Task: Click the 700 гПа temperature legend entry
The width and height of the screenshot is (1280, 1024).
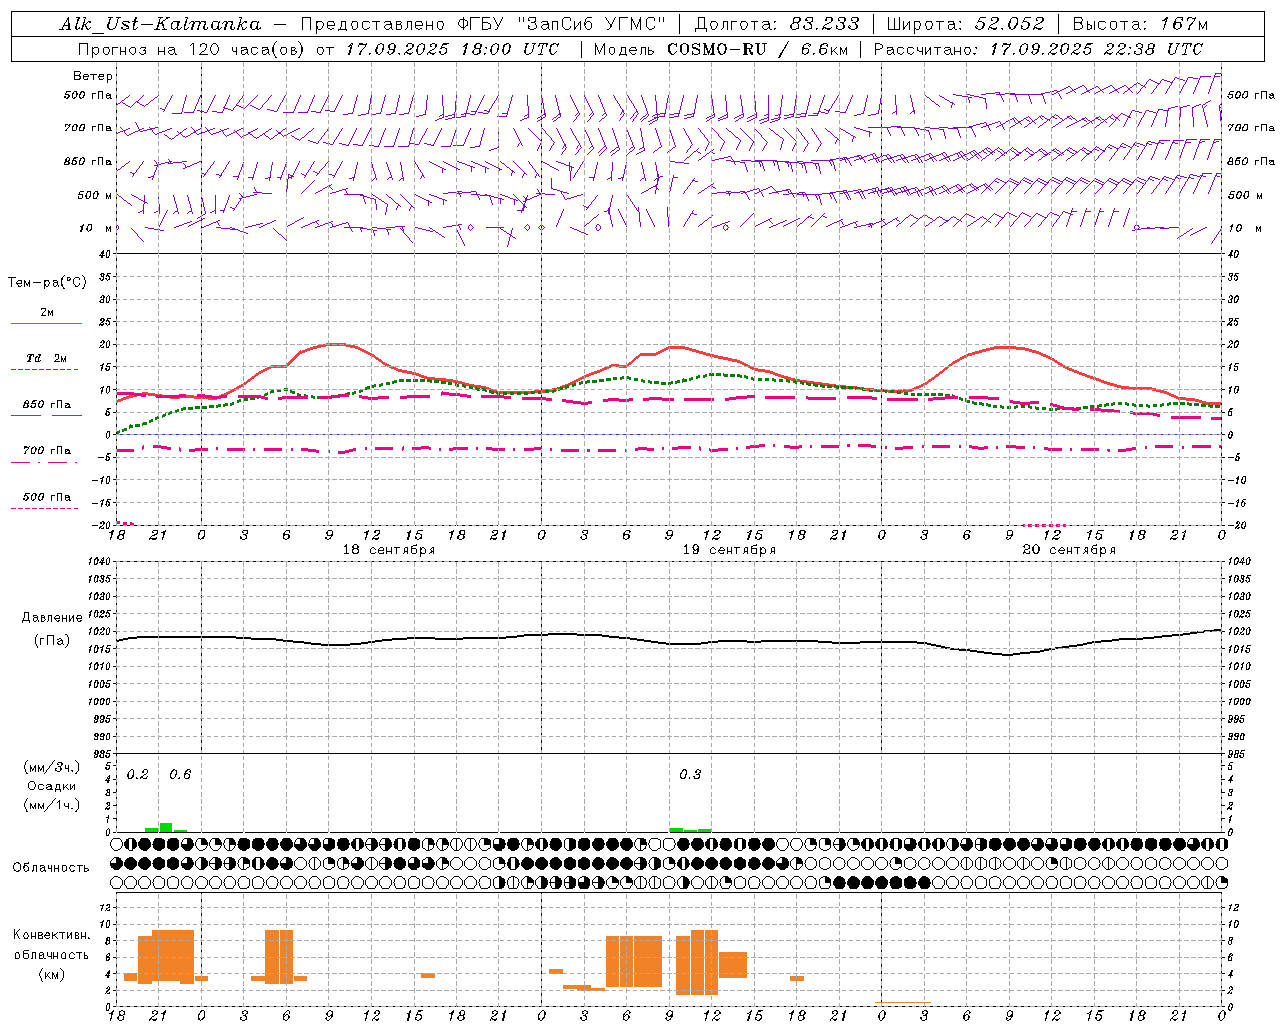Action: coord(47,450)
